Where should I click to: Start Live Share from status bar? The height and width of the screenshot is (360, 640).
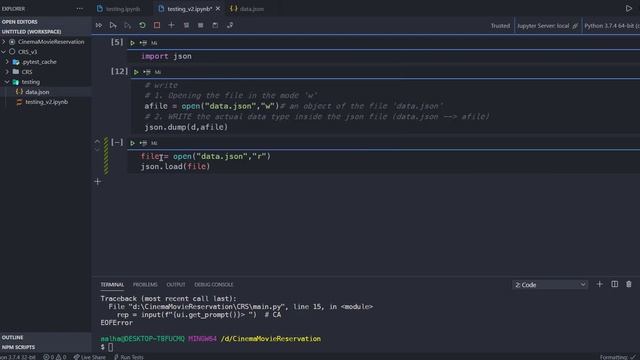(x=89, y=357)
